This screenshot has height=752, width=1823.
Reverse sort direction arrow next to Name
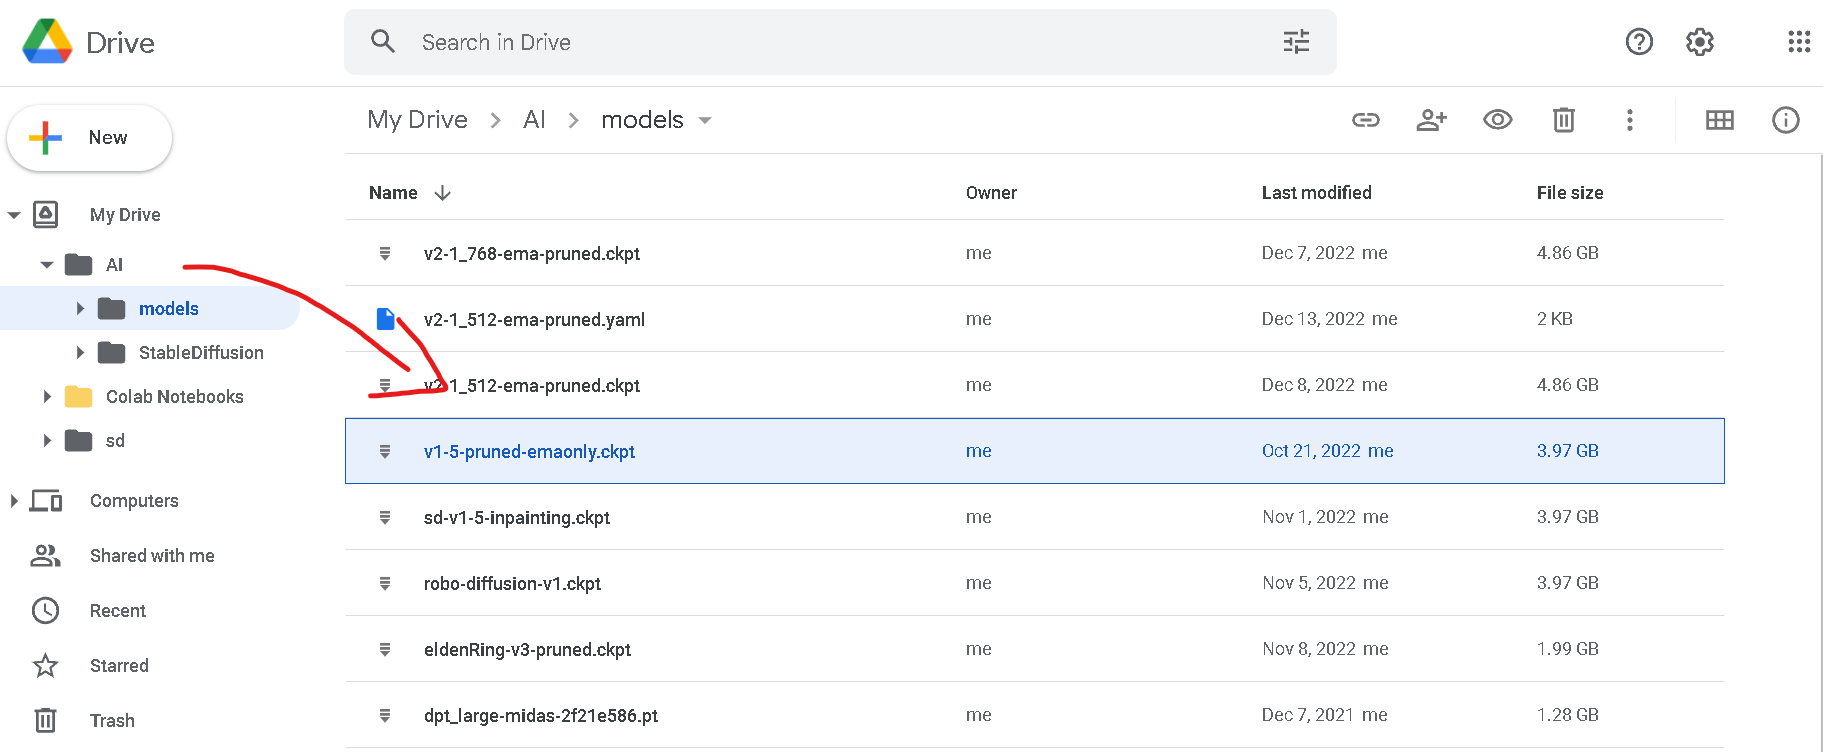point(442,192)
